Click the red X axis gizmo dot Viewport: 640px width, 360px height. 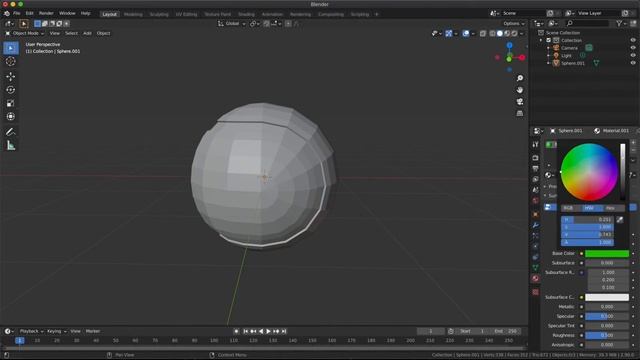coord(522,58)
